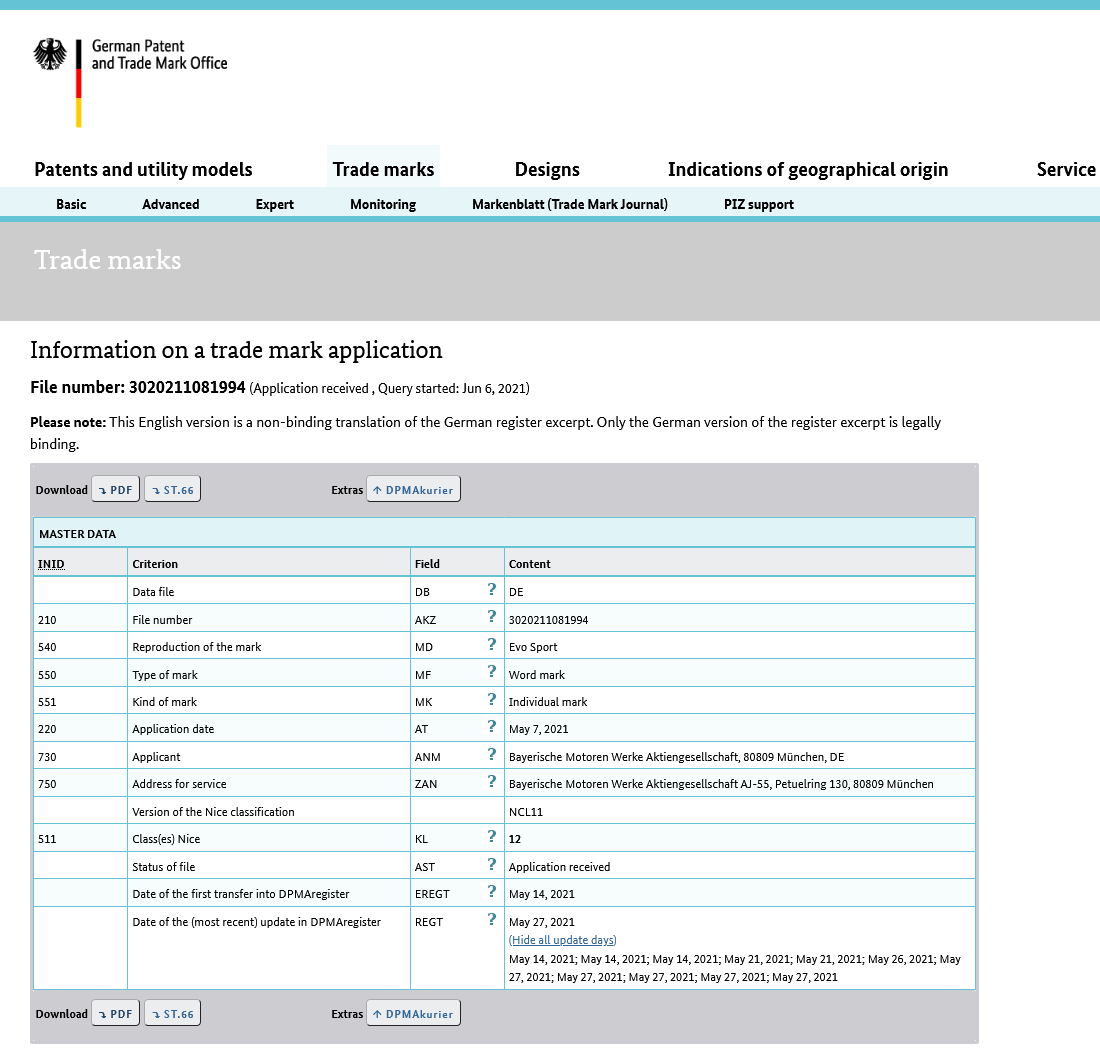The image size is (1100, 1059).
Task: Go to Patents and utility models section
Action: click(x=143, y=169)
